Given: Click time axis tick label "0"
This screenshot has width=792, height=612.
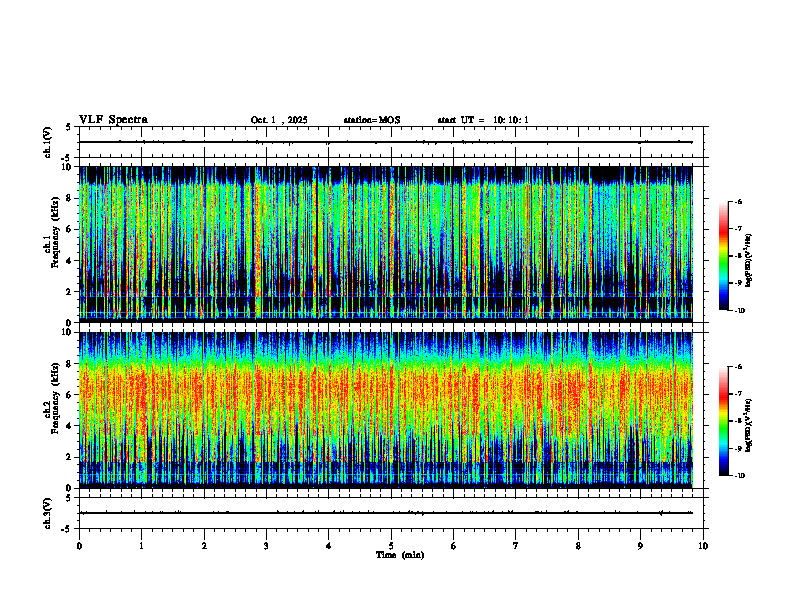Looking at the screenshot, I should (x=79, y=546).
